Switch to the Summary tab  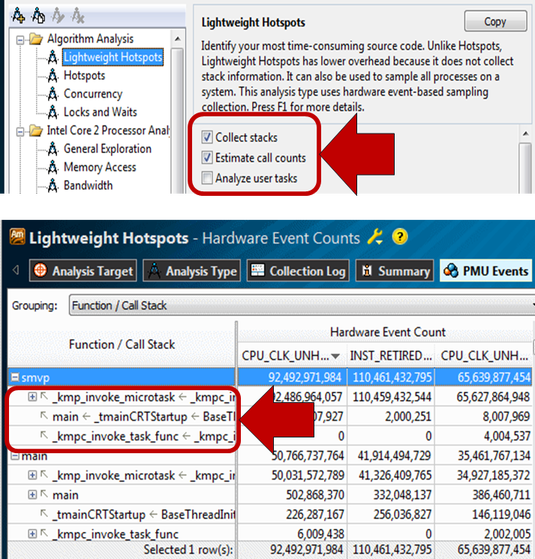coord(395,271)
